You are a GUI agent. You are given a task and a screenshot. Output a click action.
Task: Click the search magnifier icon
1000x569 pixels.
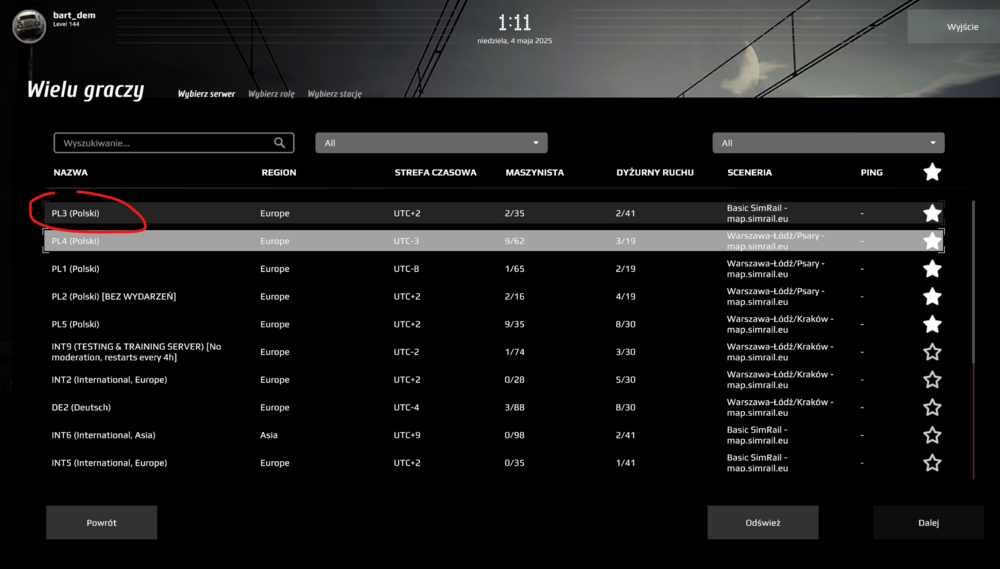[280, 143]
